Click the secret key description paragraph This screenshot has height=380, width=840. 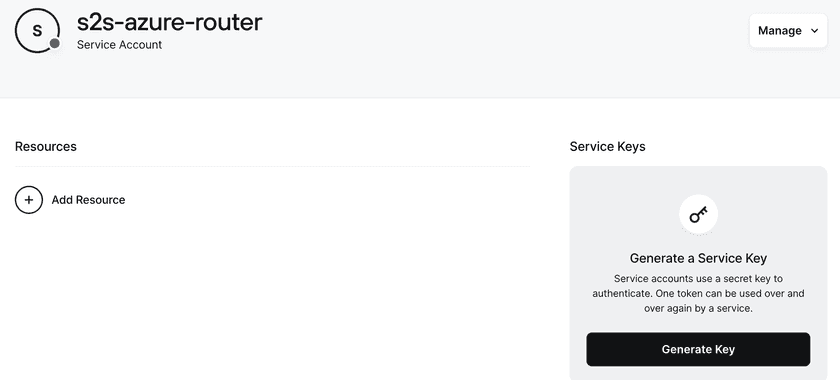click(x=698, y=294)
